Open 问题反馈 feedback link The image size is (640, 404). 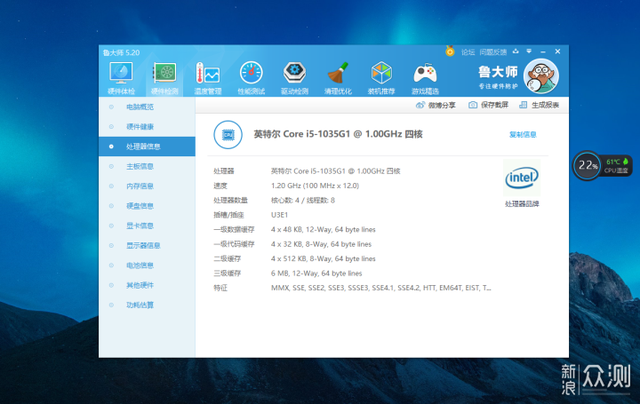click(493, 52)
